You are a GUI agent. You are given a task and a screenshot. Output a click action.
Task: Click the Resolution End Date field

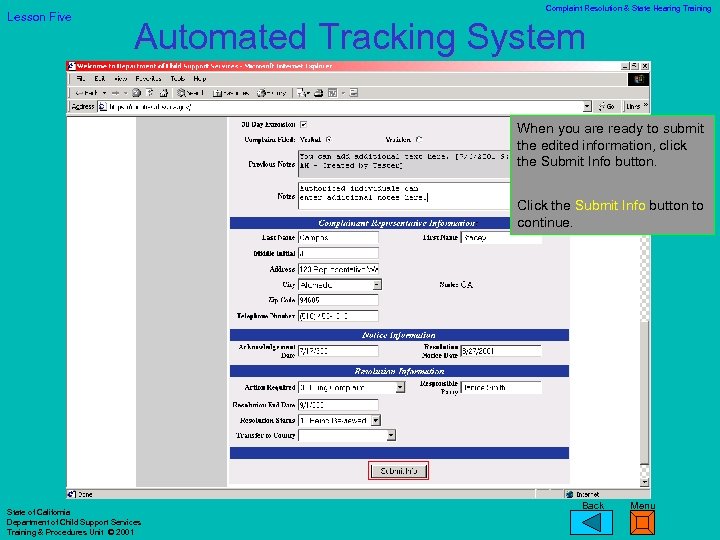pos(338,405)
